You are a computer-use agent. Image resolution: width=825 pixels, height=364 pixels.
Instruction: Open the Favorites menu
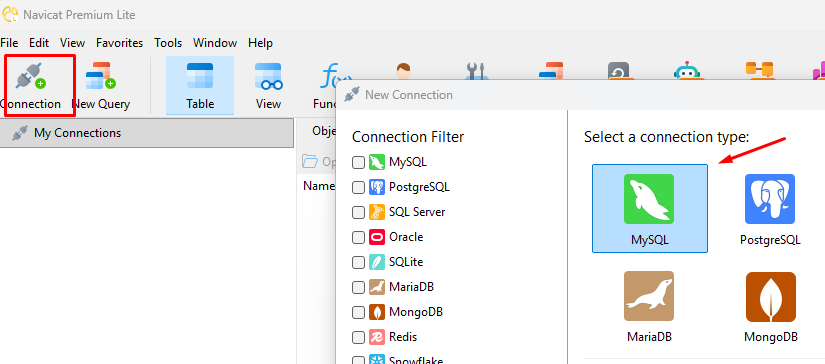[119, 43]
